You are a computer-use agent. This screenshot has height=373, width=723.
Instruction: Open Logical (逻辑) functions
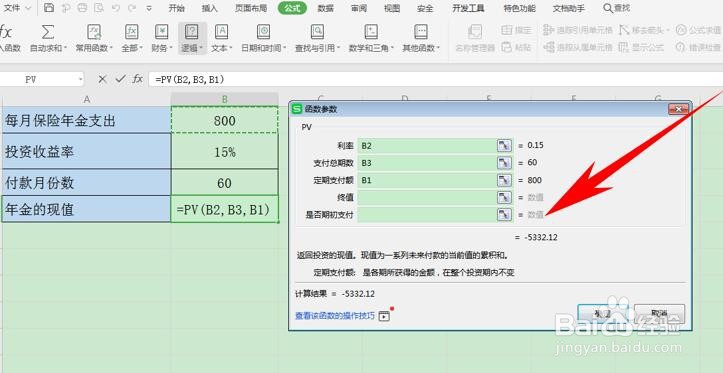[192, 38]
